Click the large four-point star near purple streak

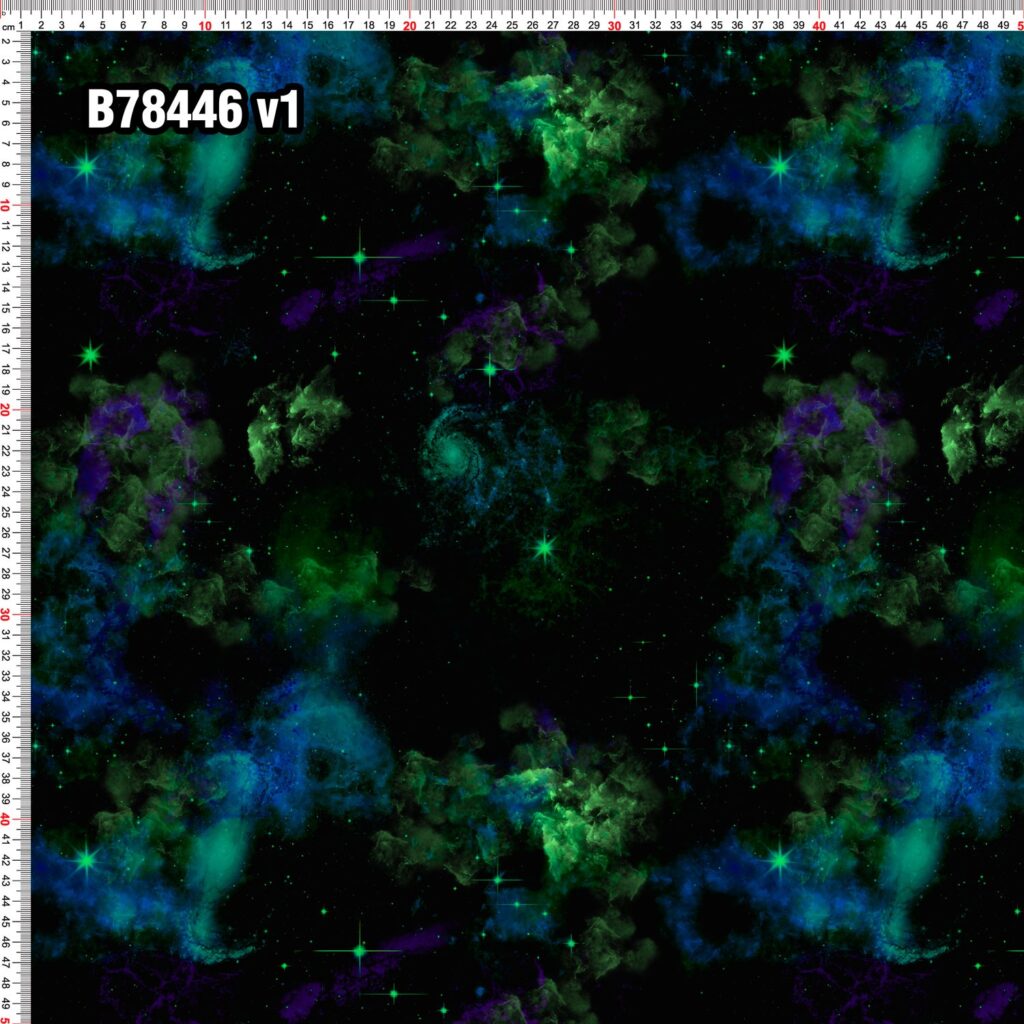point(360,257)
